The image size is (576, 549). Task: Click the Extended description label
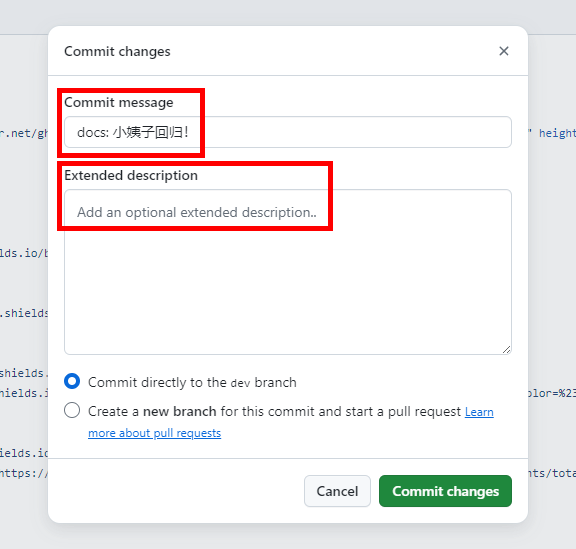click(131, 175)
